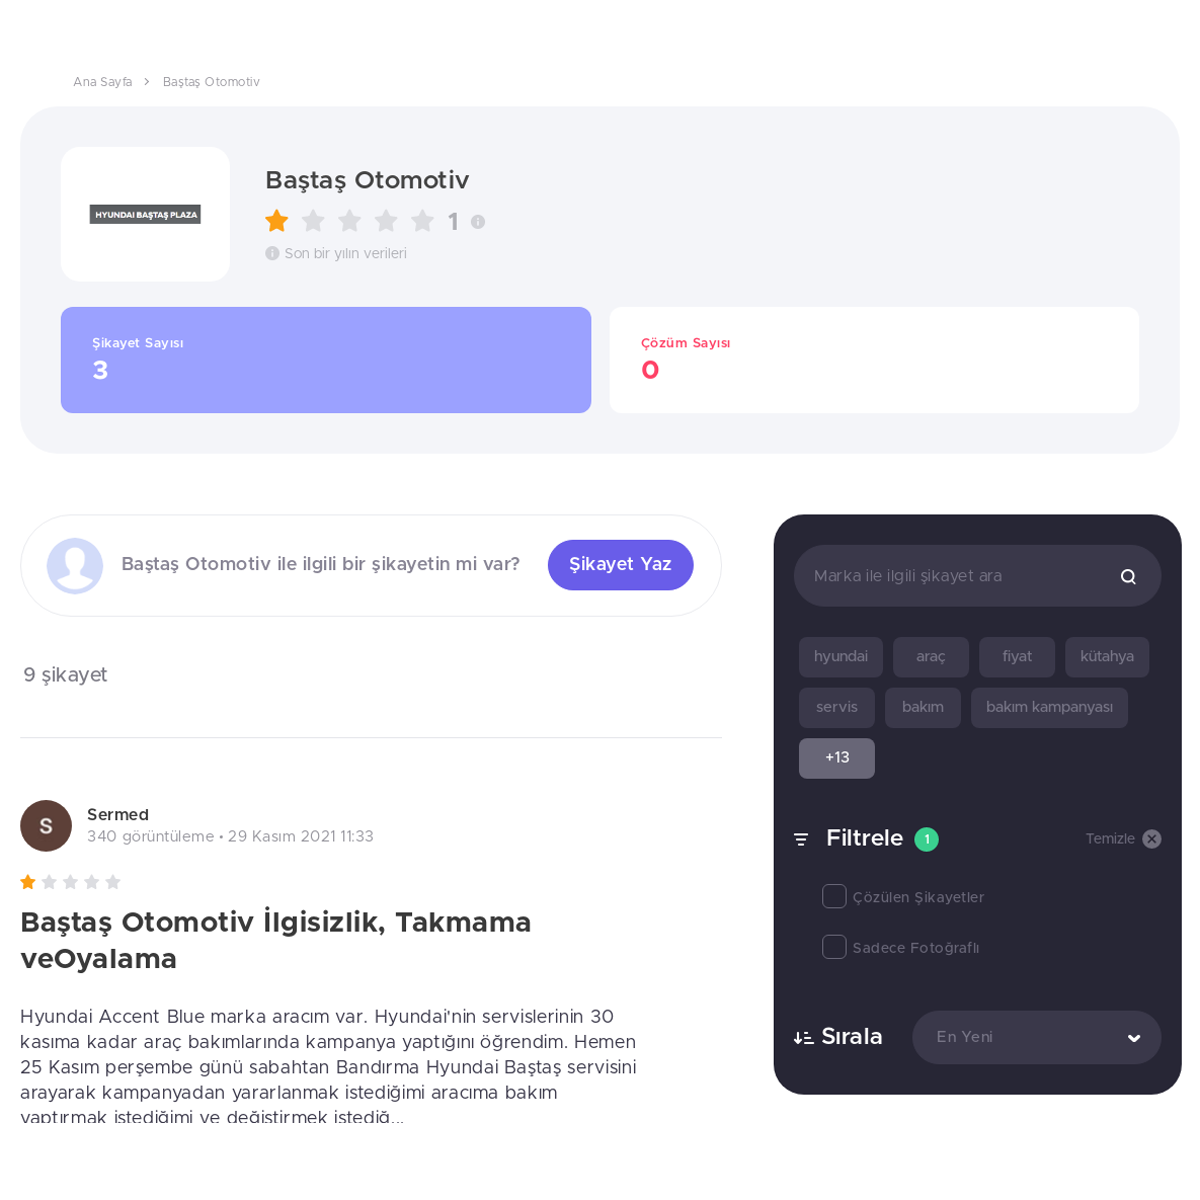The width and height of the screenshot is (1200, 1200).
Task: Expand the +13 more tags button
Action: click(837, 758)
